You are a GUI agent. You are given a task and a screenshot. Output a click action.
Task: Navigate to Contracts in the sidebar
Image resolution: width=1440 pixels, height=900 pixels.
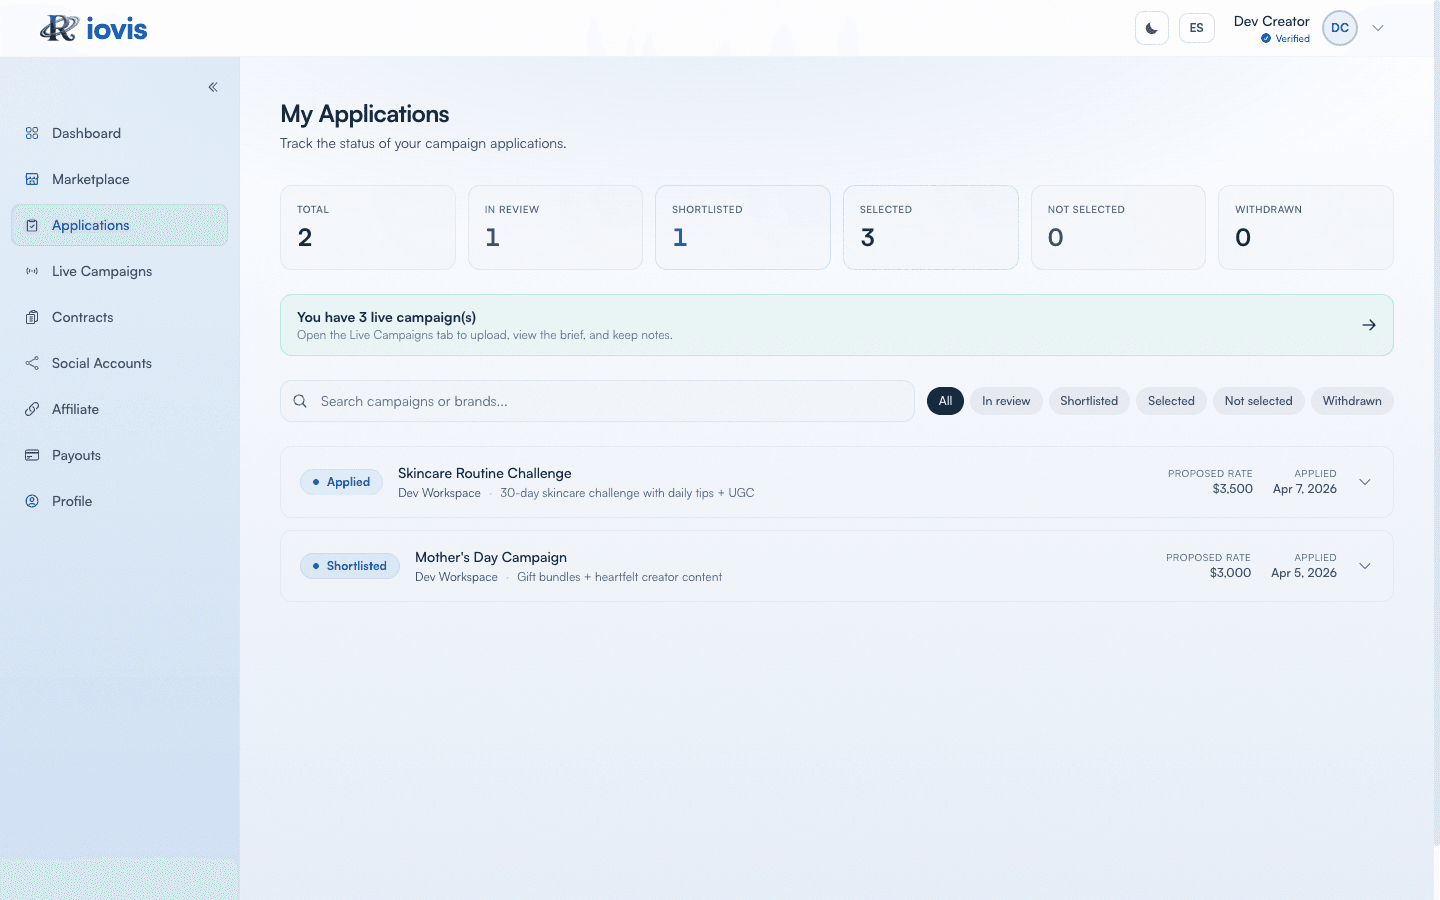(x=119, y=317)
